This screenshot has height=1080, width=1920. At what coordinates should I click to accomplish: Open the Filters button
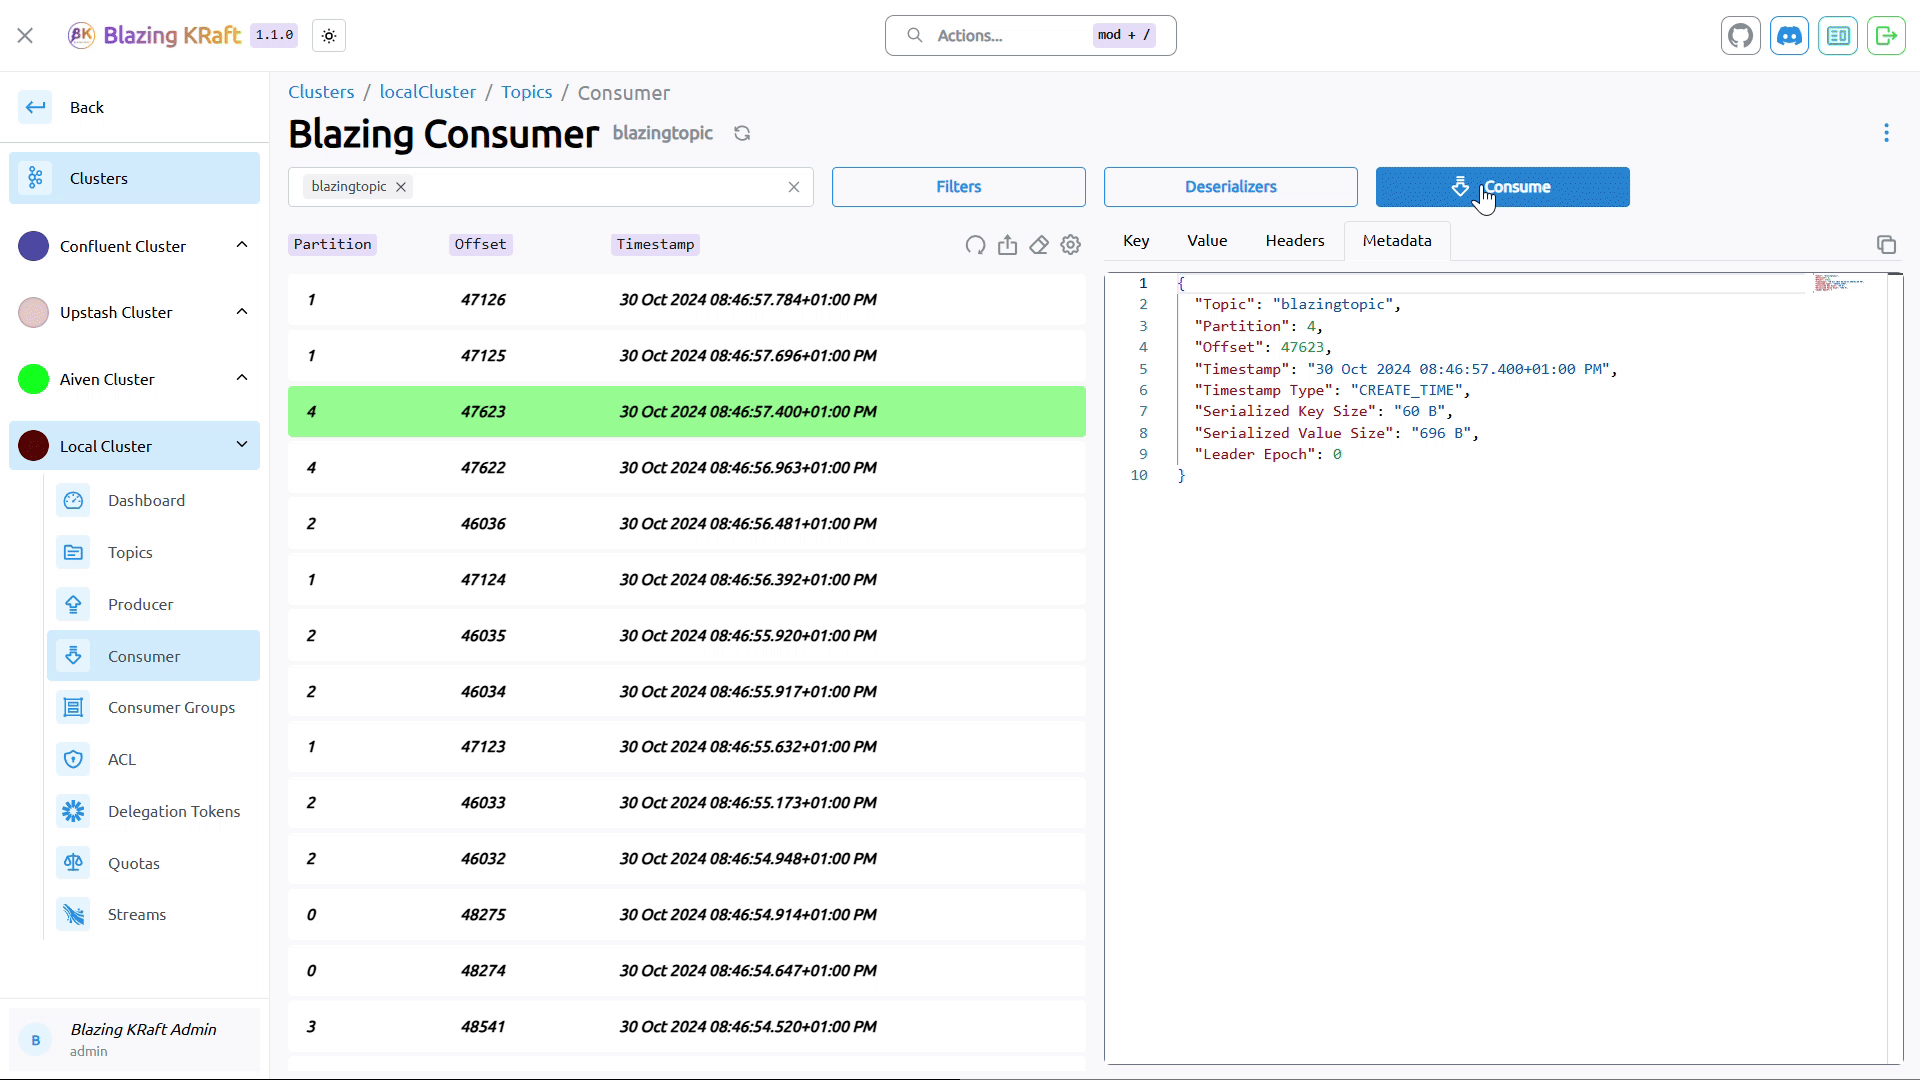[x=958, y=187]
